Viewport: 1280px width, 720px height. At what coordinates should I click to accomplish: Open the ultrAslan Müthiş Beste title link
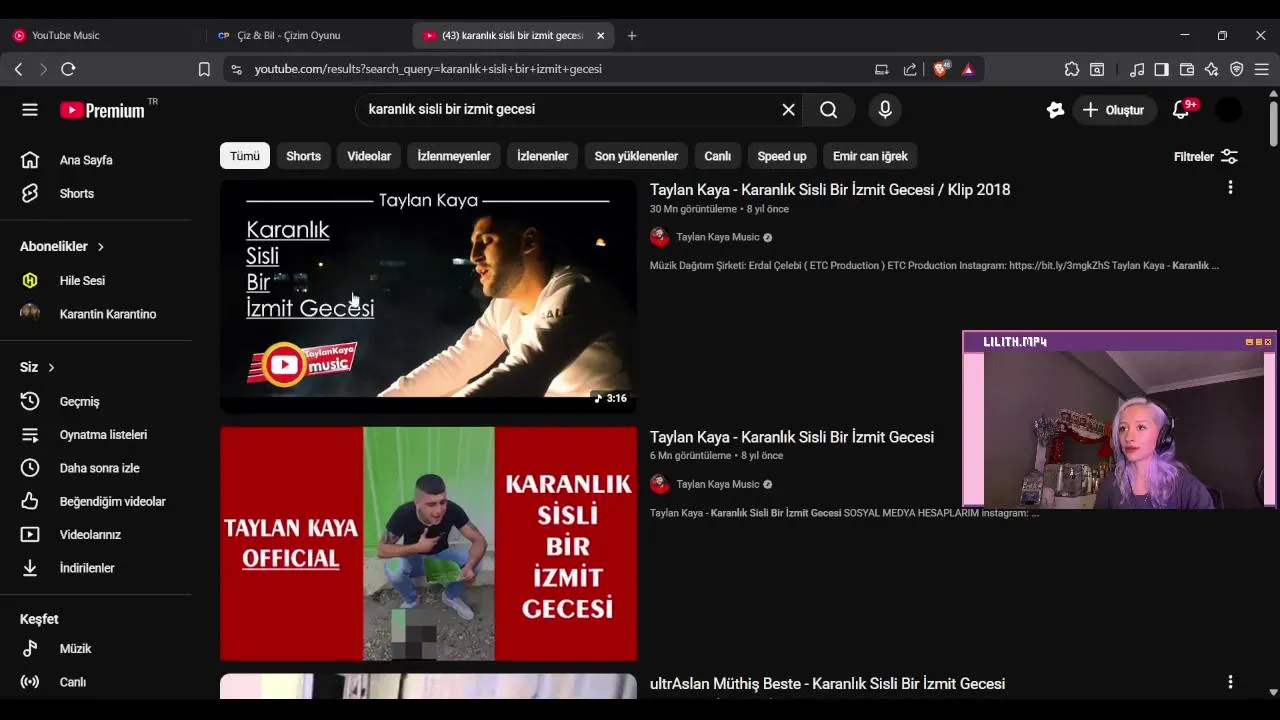(827, 684)
